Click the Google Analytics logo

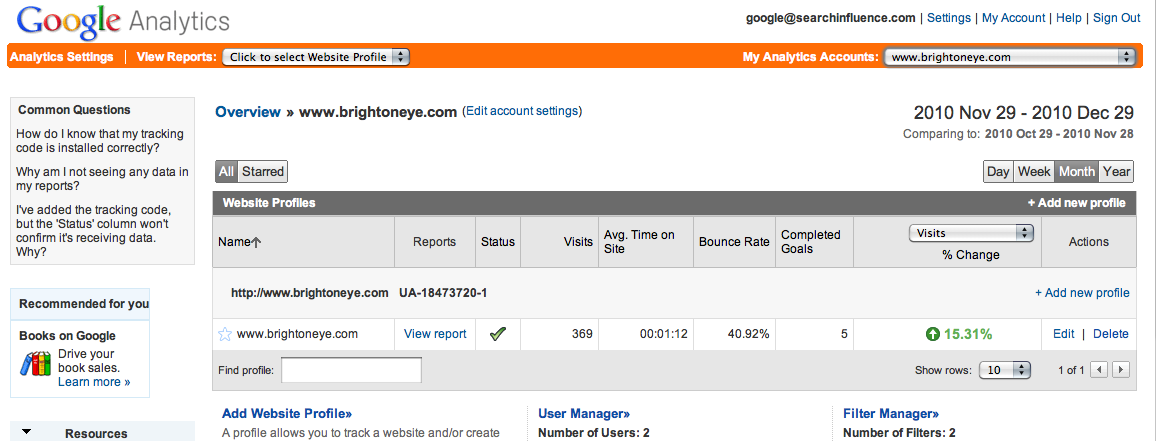point(123,22)
